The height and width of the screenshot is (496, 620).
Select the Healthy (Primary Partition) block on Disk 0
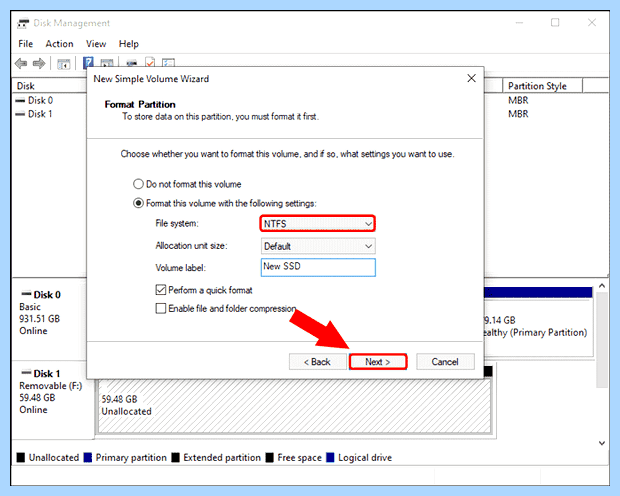point(538,327)
